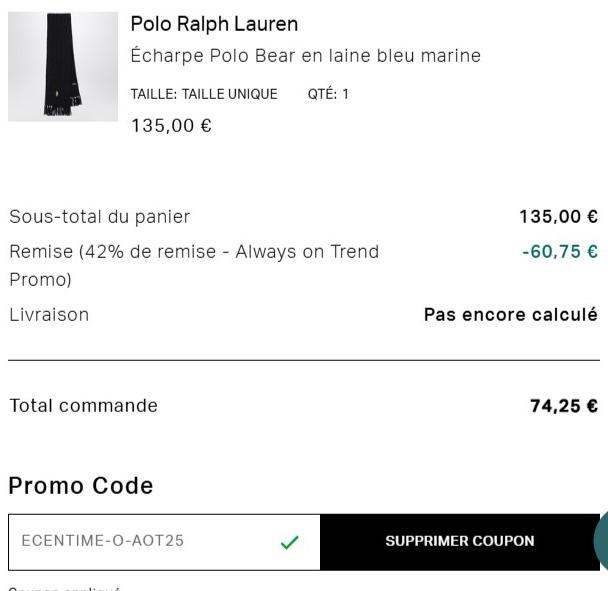Click the Total commande label

point(83,406)
